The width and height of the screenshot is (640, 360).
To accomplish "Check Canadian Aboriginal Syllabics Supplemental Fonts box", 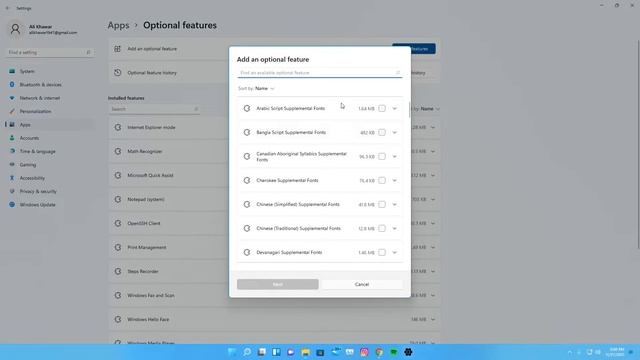I will (x=382, y=157).
